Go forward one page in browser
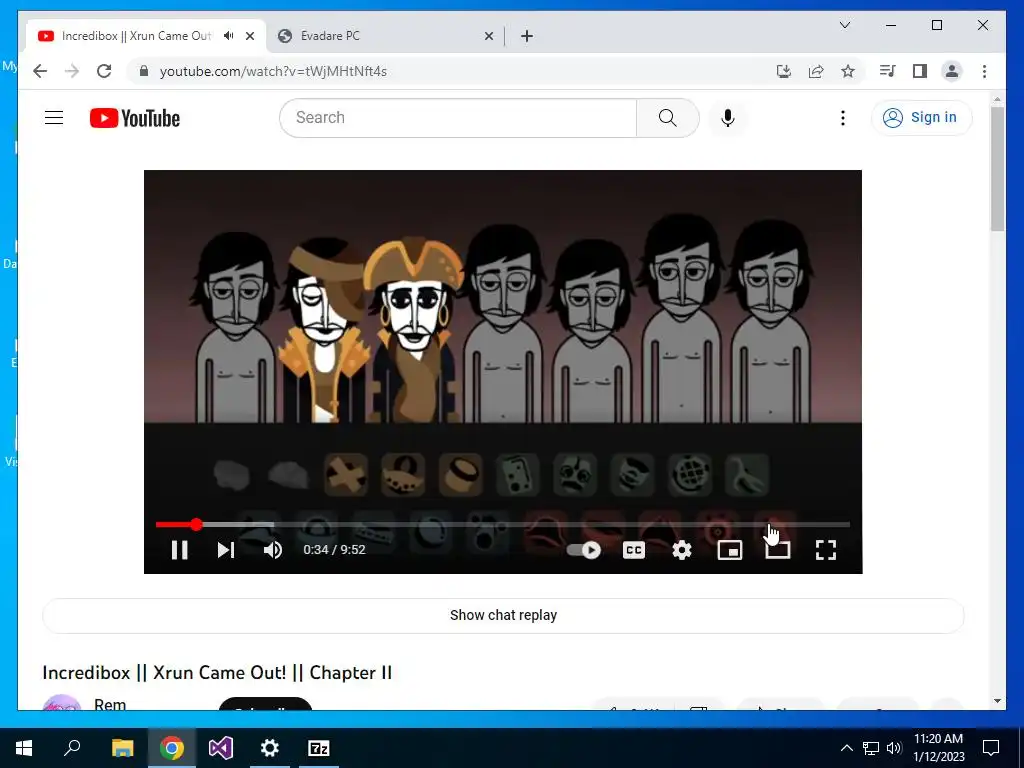Screen dimensions: 1024x768 [72, 71]
